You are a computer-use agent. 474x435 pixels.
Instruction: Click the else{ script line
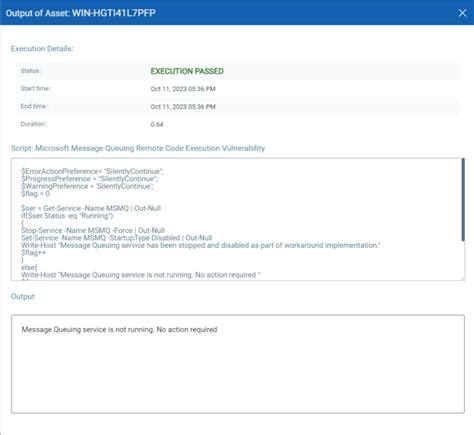click(29, 267)
